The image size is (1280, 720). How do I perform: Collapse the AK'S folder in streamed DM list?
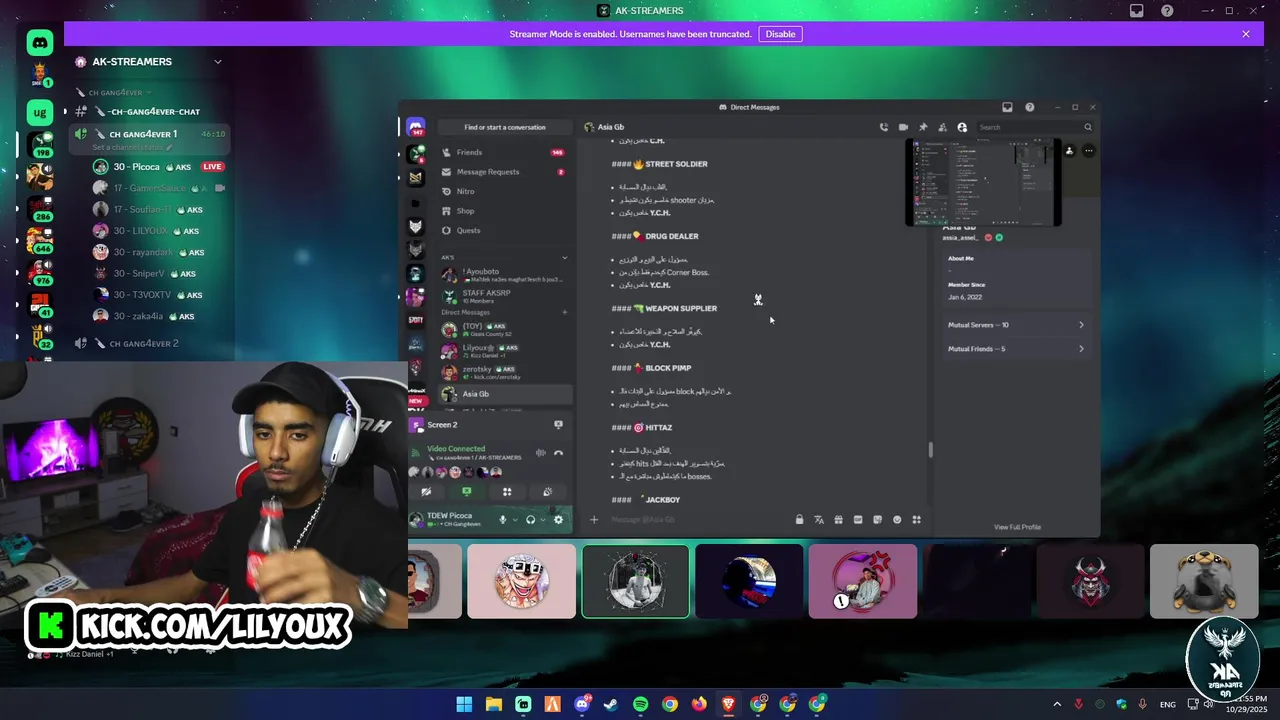pyautogui.click(x=564, y=258)
